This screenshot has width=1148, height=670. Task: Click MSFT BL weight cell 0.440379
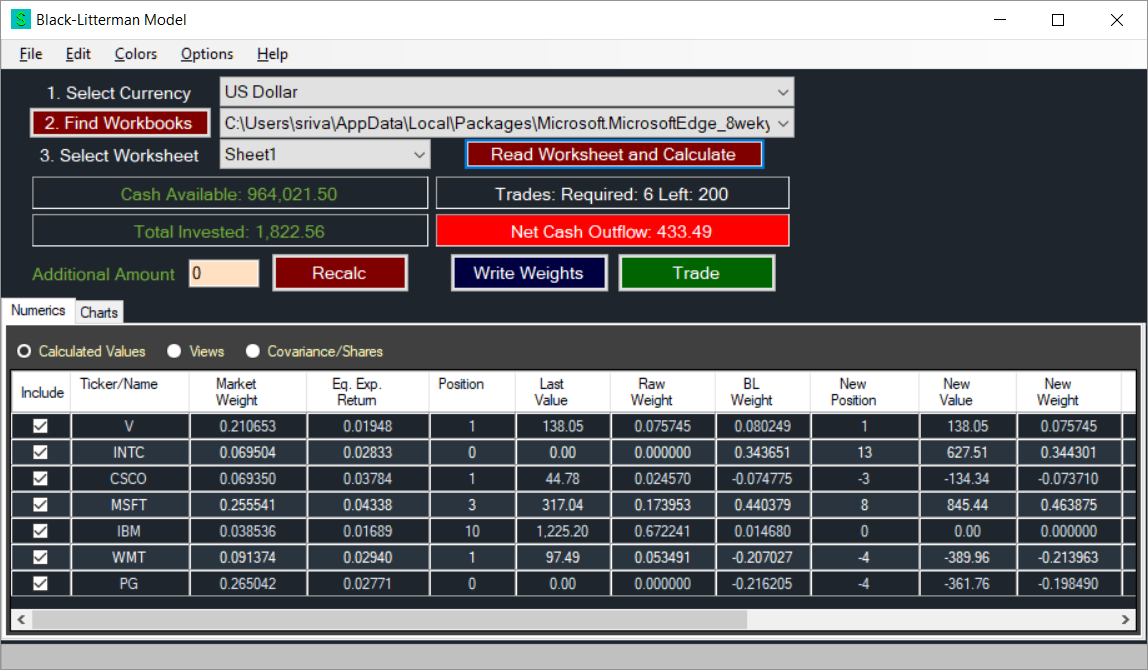(763, 505)
